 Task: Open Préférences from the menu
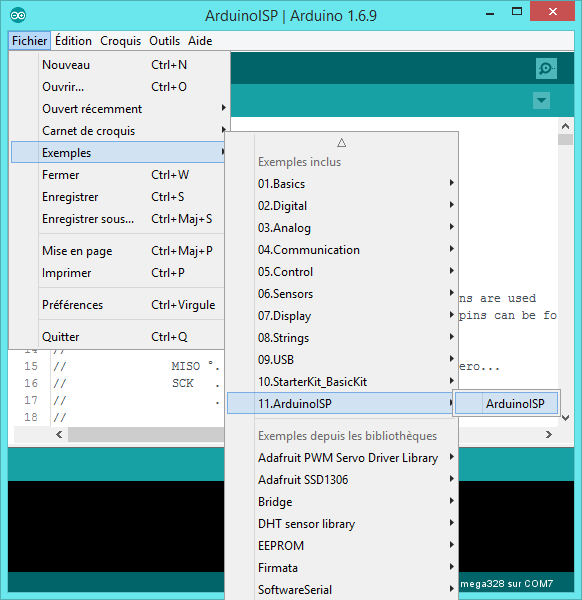(118, 305)
